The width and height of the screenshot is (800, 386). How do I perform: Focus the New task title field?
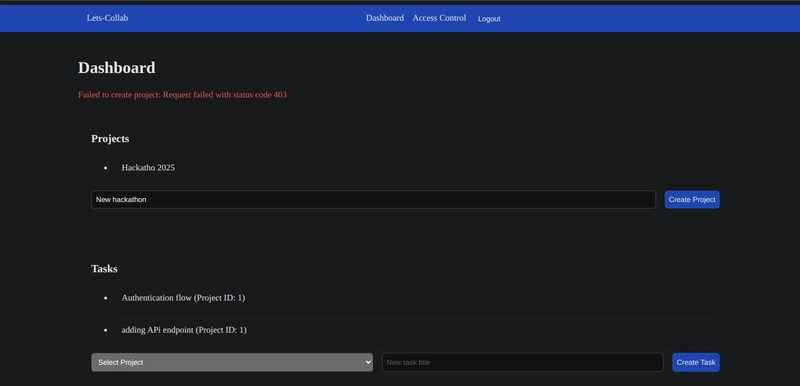coord(522,362)
